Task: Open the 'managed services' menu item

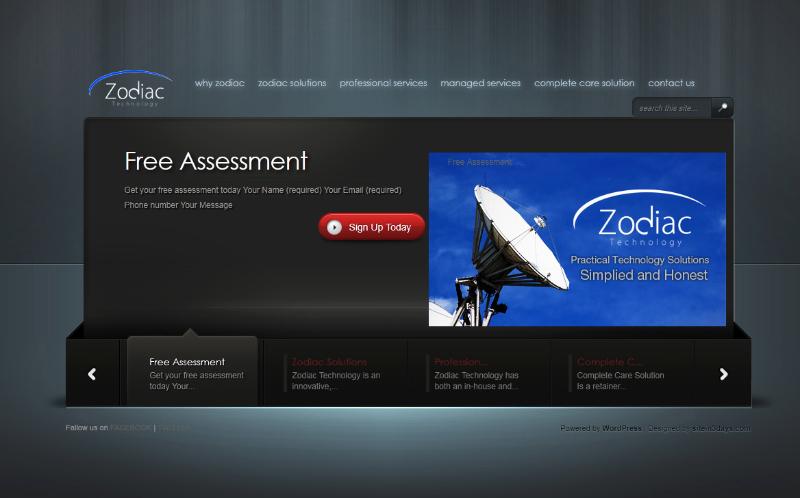Action: 481,83
